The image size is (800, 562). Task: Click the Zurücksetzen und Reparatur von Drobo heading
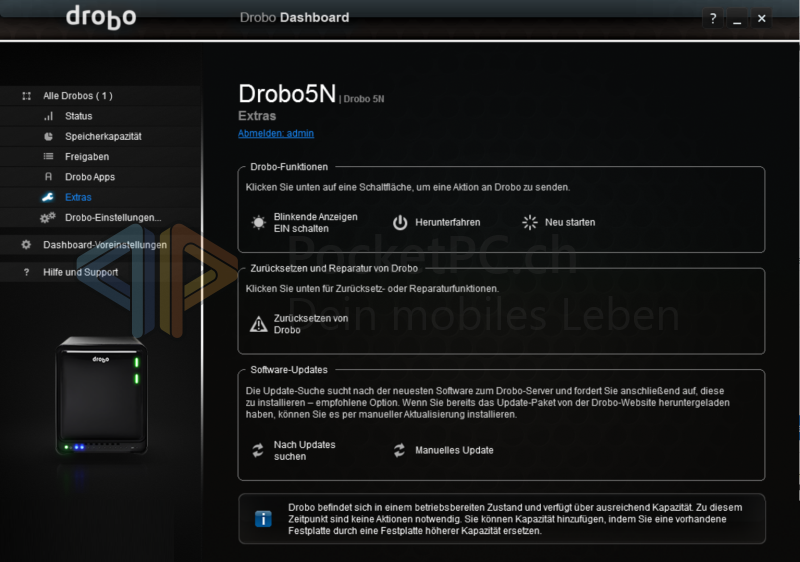coord(334,268)
